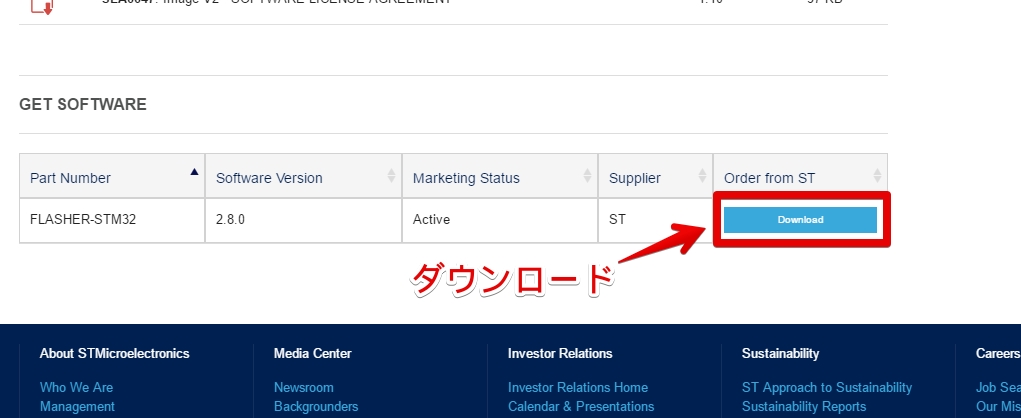Click the Order from ST header

click(800, 176)
